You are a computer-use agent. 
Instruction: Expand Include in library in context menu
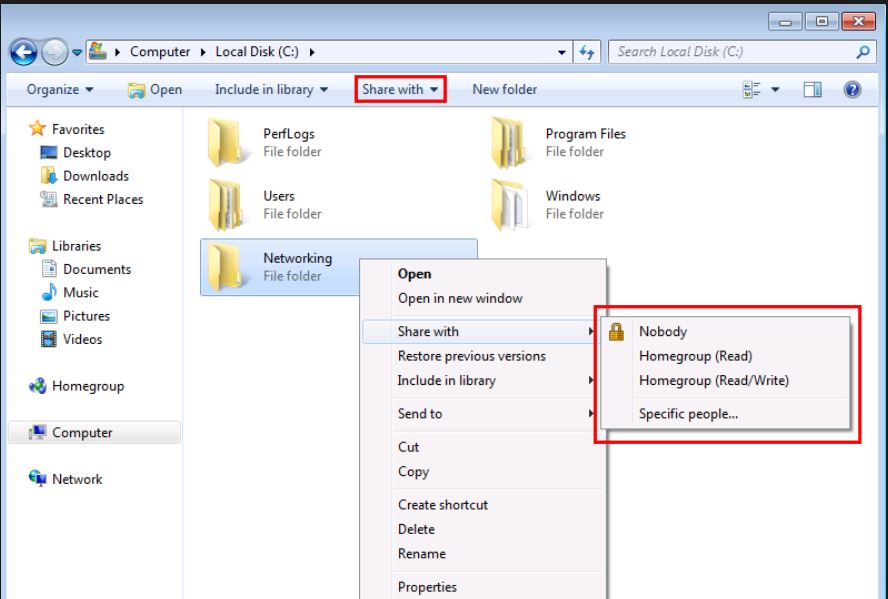click(484, 380)
